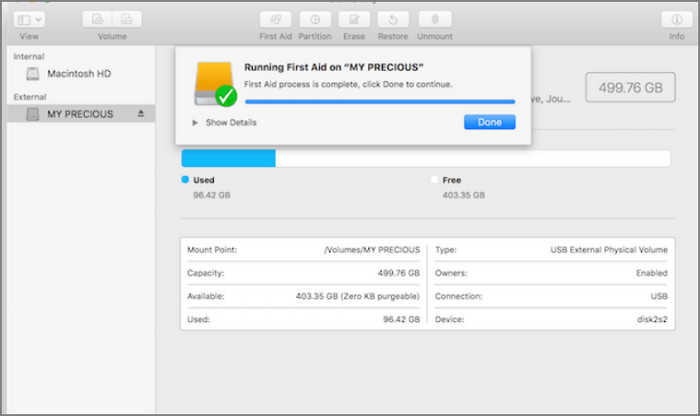This screenshot has height=416, width=700.
Task: Click the blue Used portion of storage bar
Action: click(x=228, y=158)
